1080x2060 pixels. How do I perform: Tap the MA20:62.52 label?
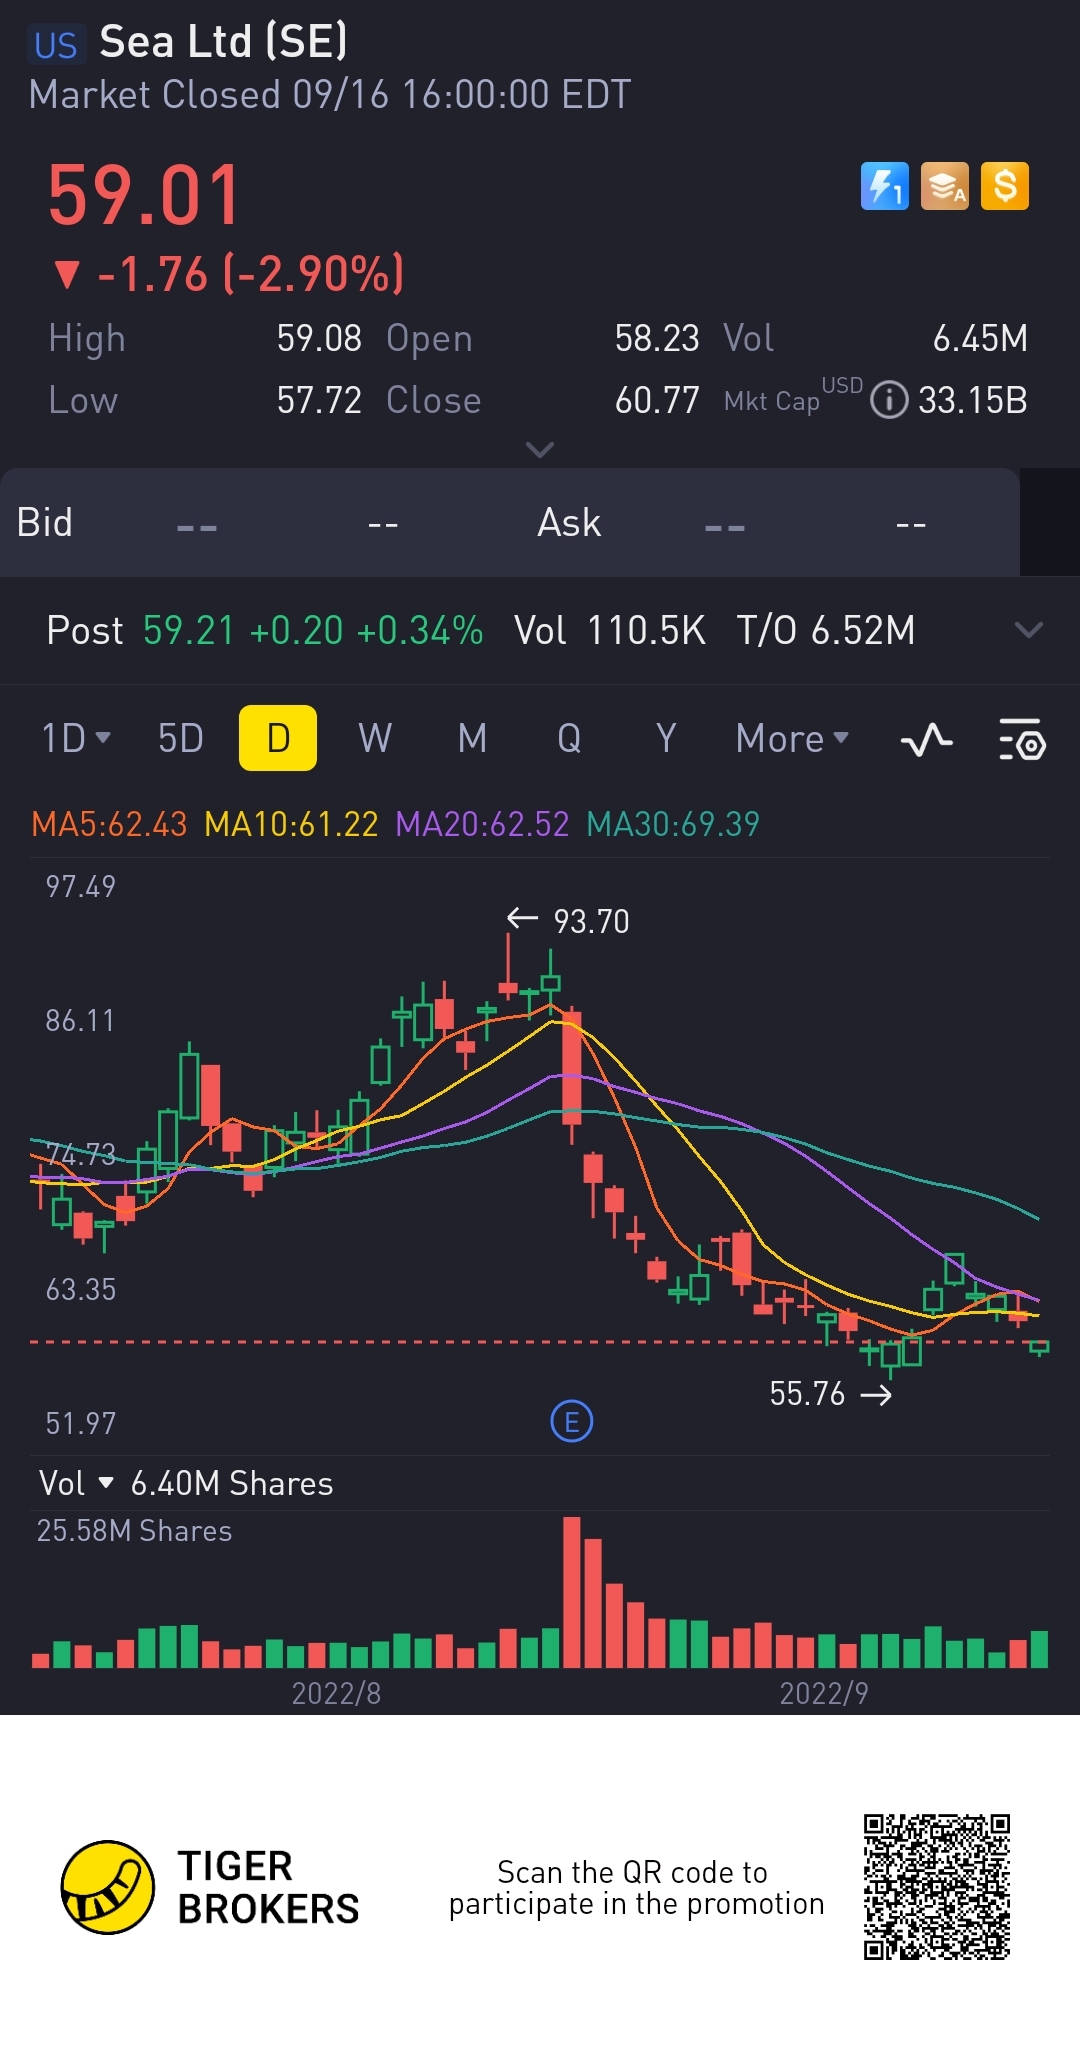pyautogui.click(x=482, y=824)
